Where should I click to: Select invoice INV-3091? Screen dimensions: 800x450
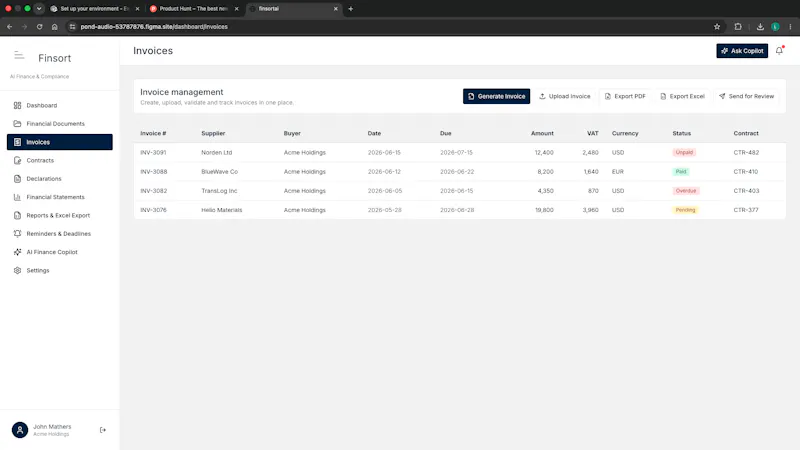click(x=153, y=153)
